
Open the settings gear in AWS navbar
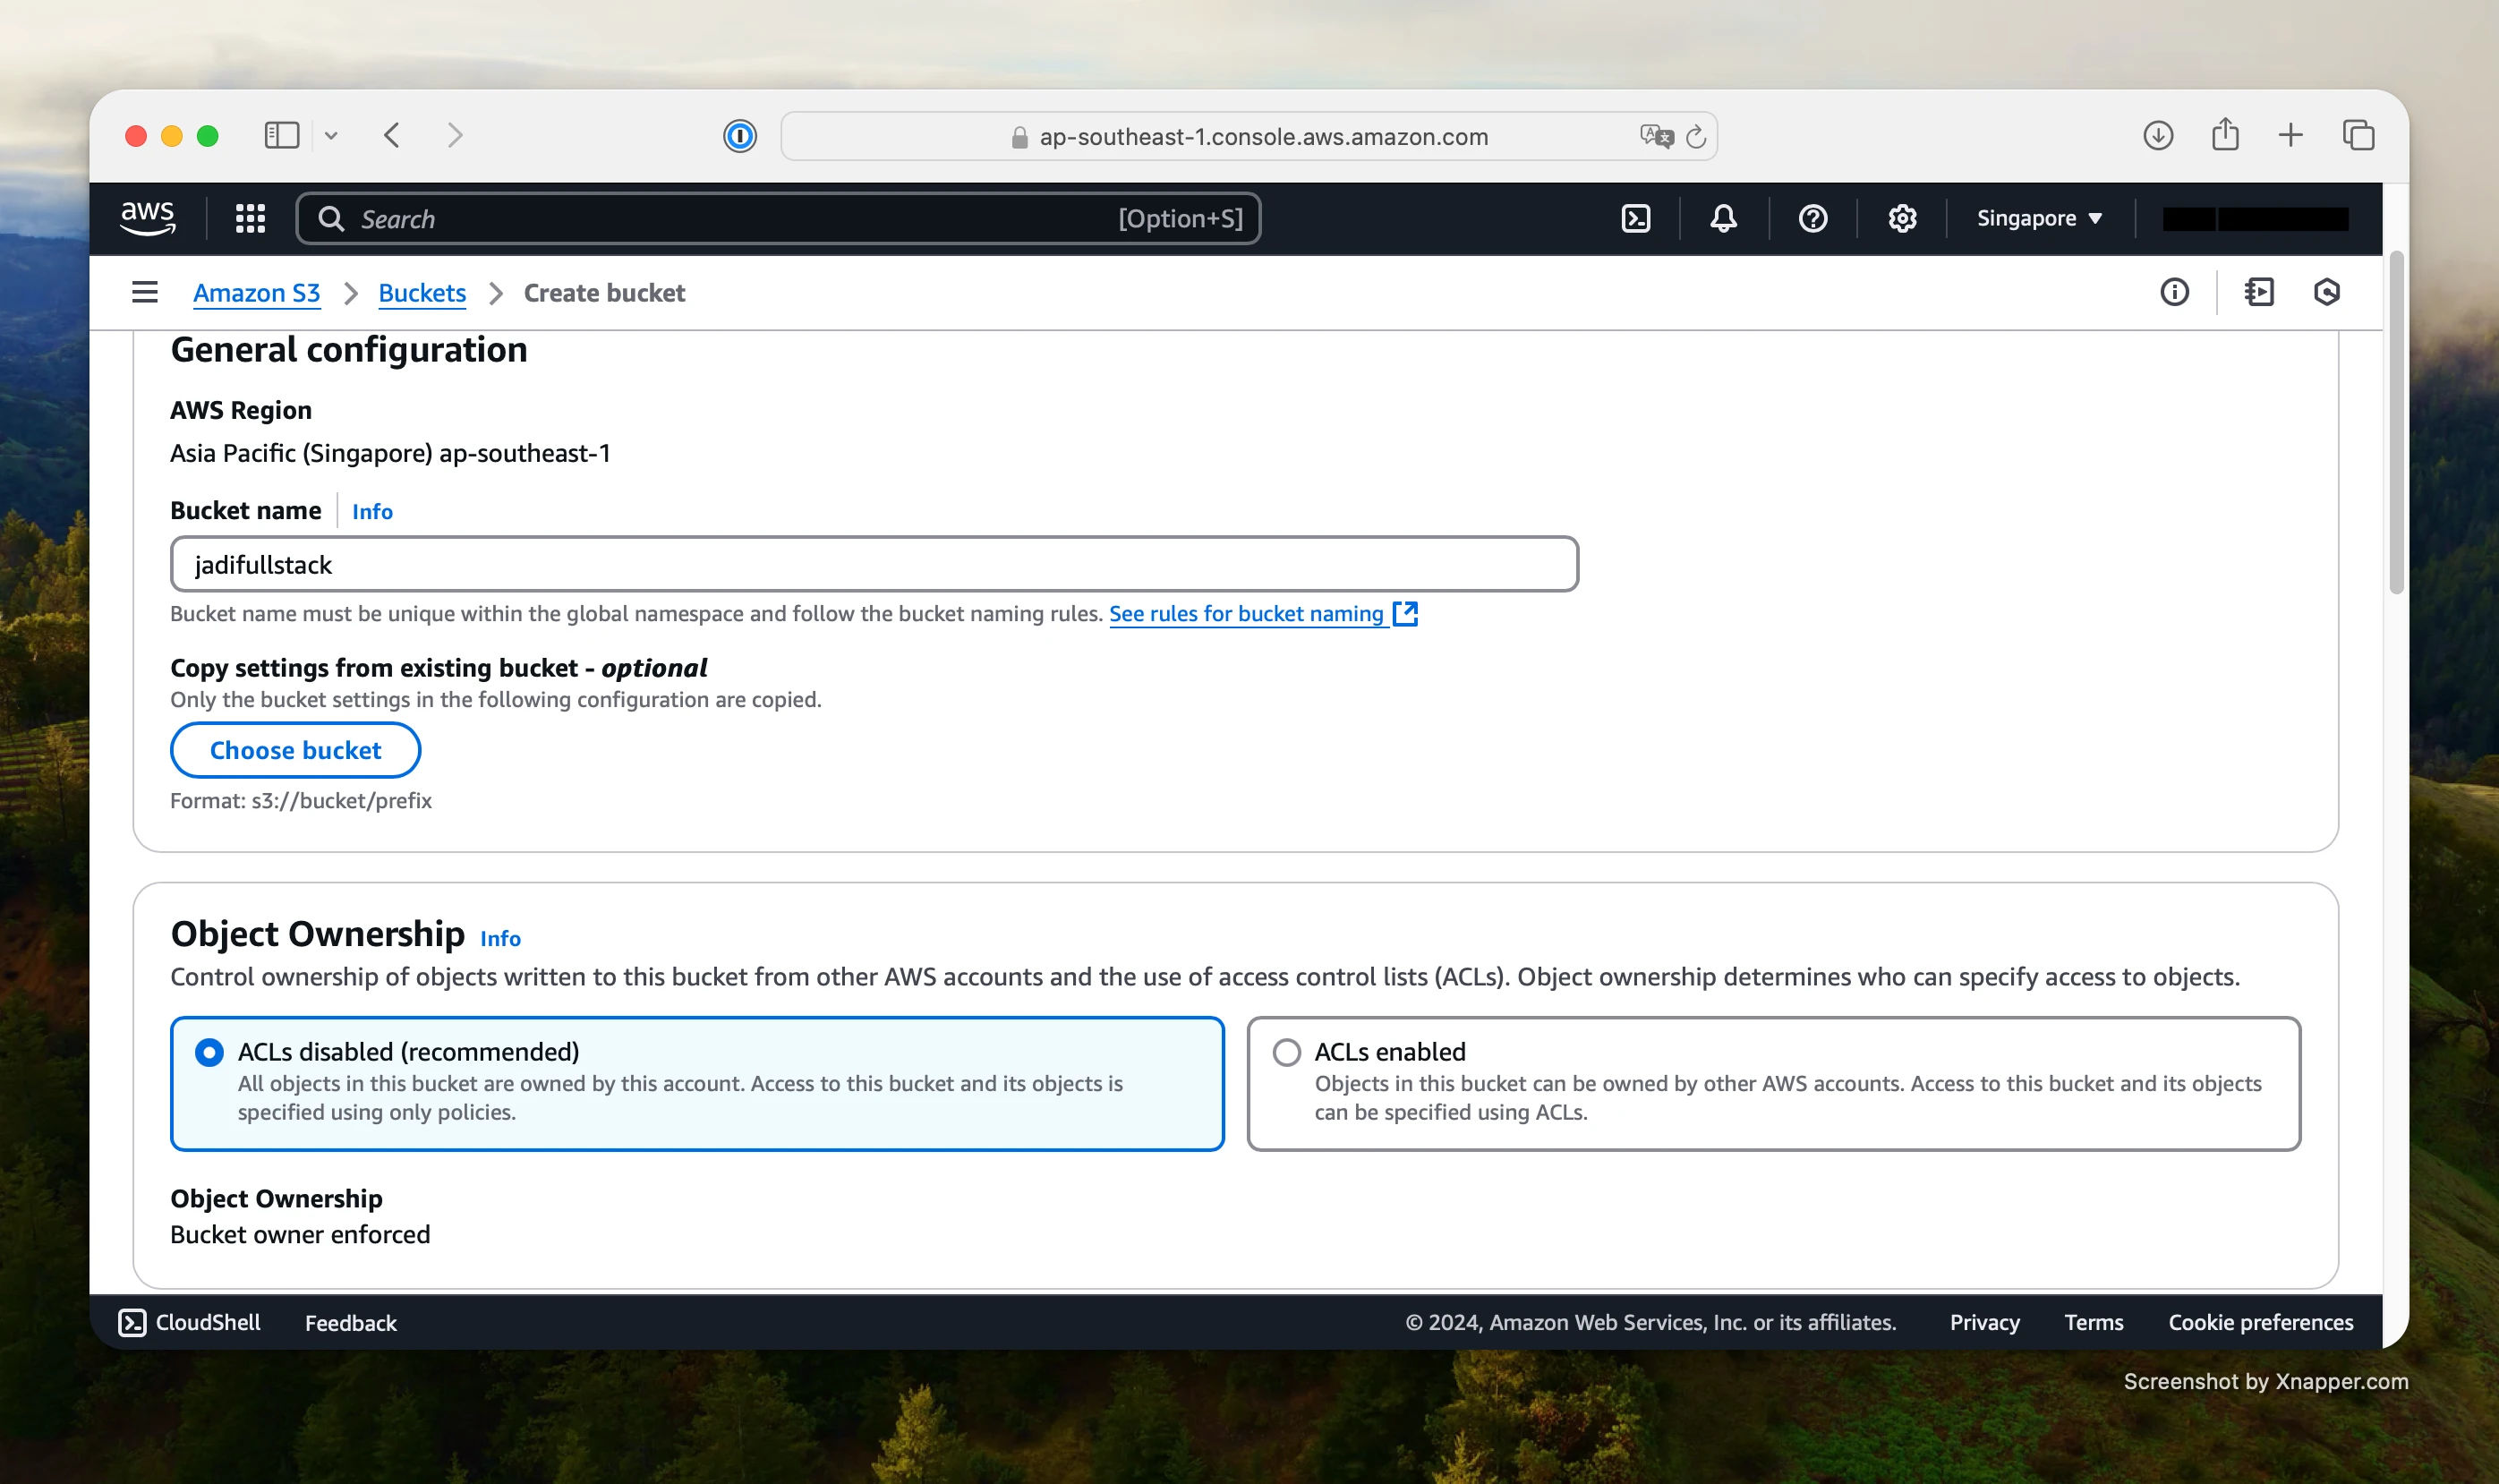[x=1901, y=218]
